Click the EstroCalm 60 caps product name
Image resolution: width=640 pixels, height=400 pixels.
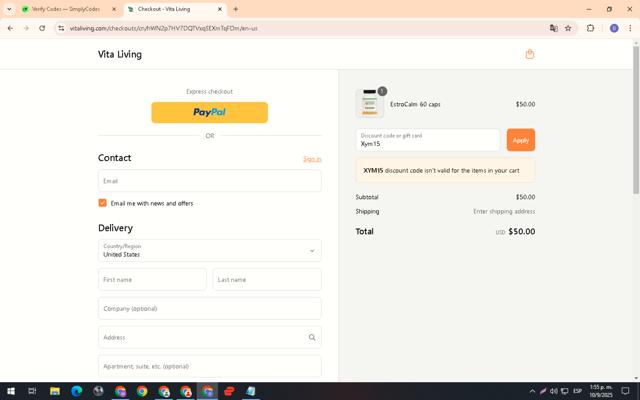(x=415, y=104)
